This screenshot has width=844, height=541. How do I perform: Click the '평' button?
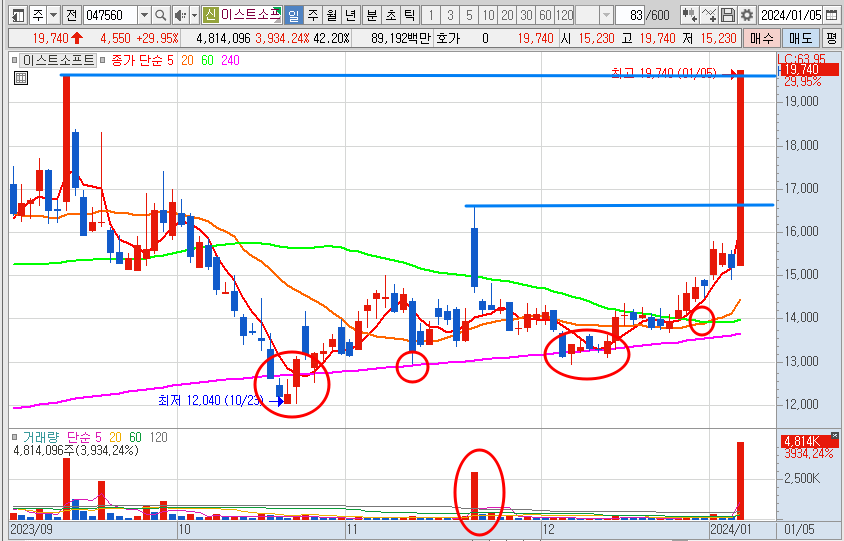click(832, 38)
